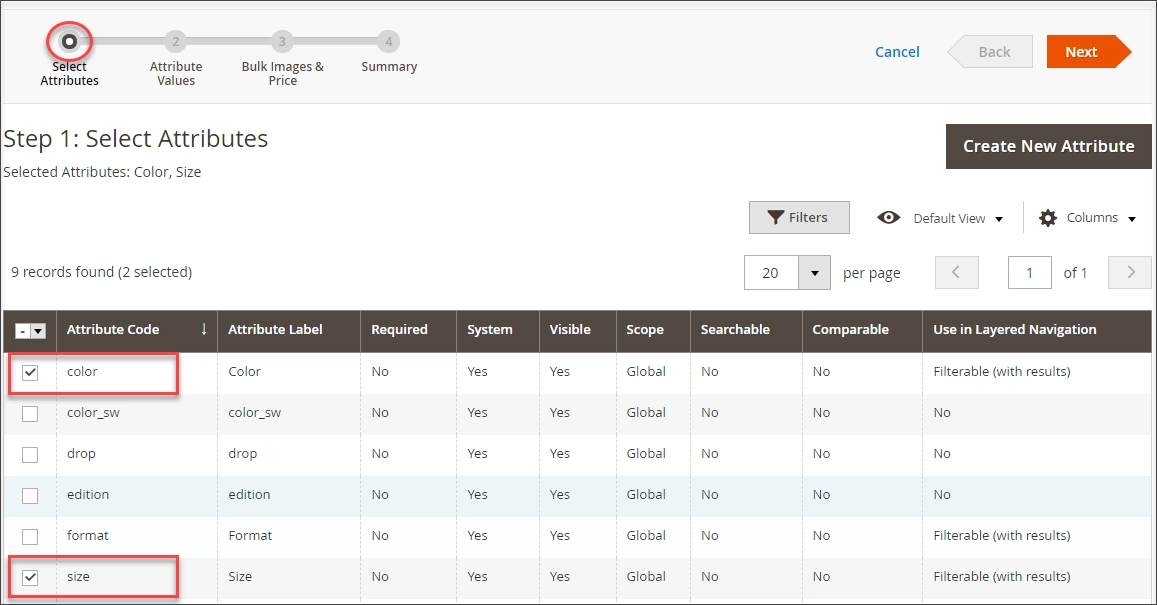Image resolution: width=1157 pixels, height=605 pixels.
Task: Click the gear icon for Columns
Action: coord(1048,218)
